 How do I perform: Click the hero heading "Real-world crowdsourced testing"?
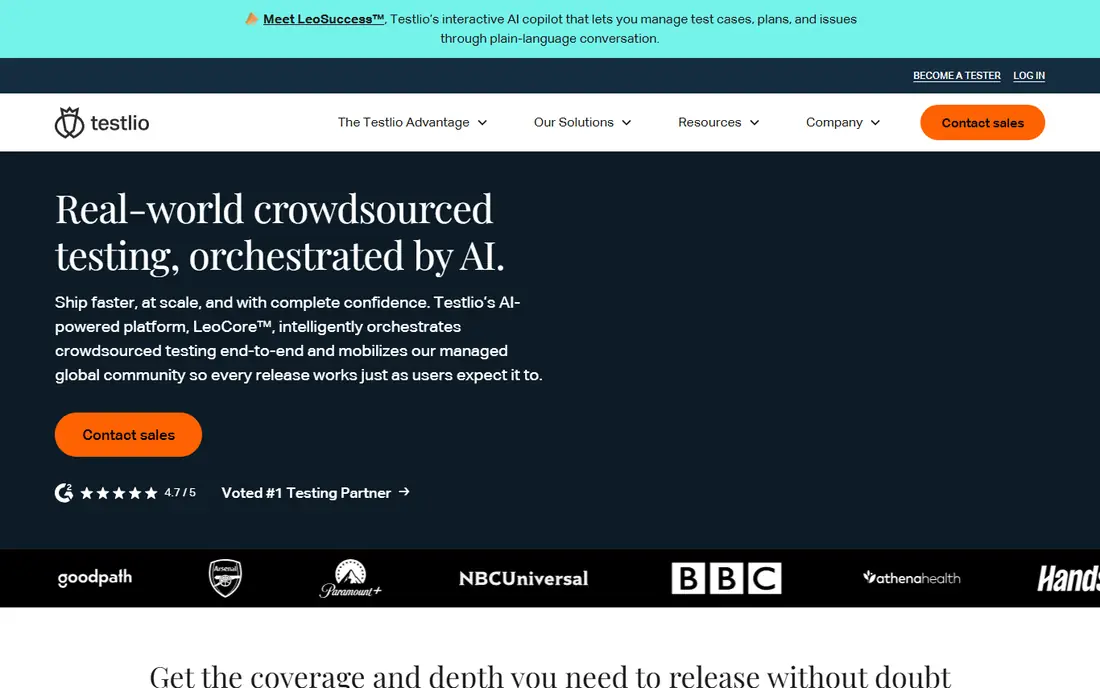click(x=280, y=231)
